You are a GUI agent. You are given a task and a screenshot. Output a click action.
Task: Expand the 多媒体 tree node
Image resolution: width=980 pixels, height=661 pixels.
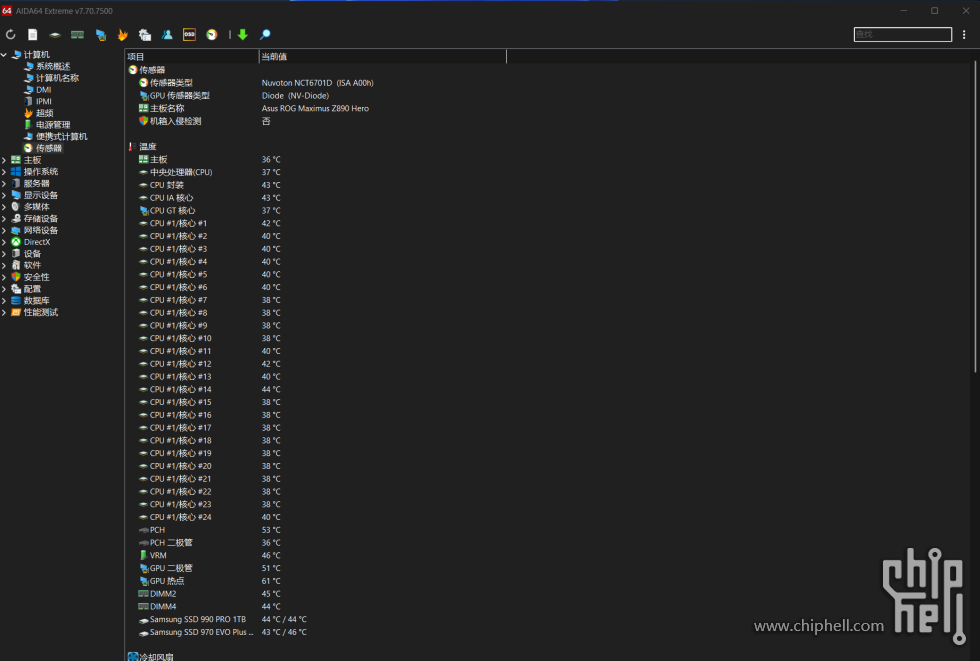click(4, 207)
